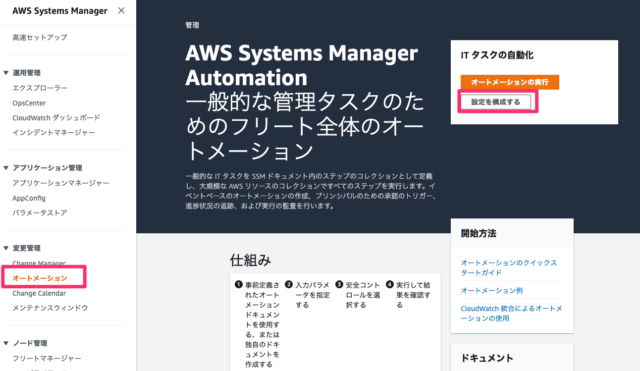Click the 管理 breadcrumb label
Screen dimensions: 640x371
(x=192, y=25)
